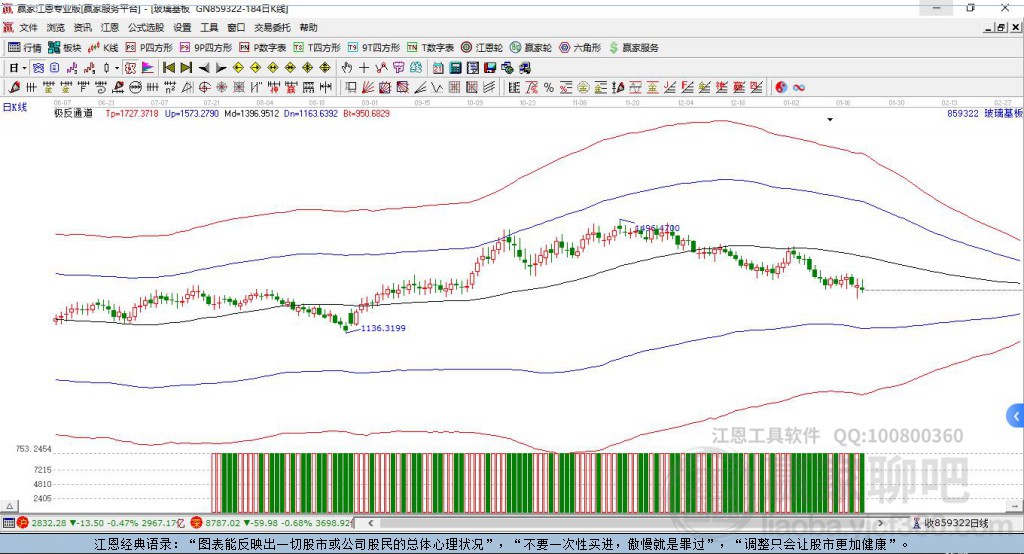Screen dimensions: 1024x554
Task: Open the 工具 menu
Action: (x=209, y=27)
